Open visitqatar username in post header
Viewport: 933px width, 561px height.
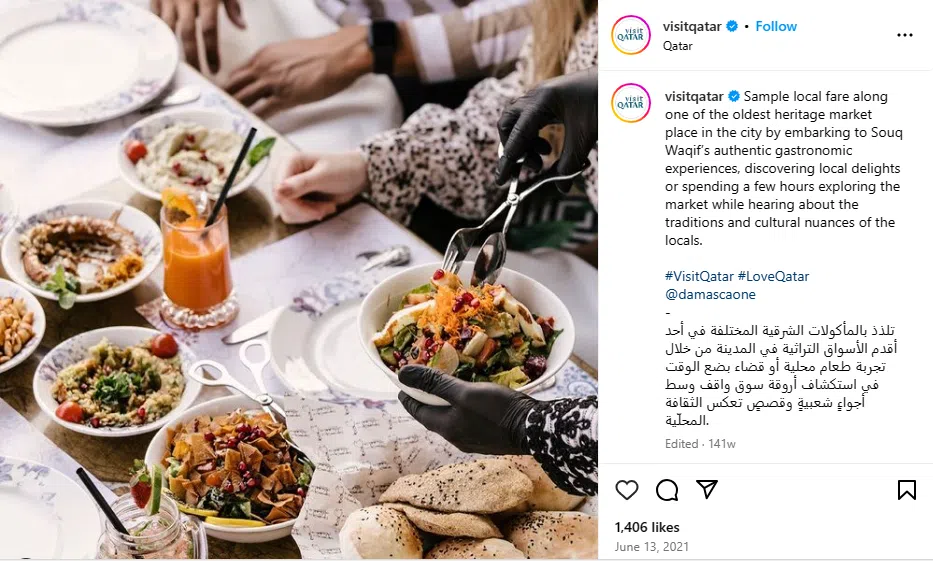coord(692,26)
